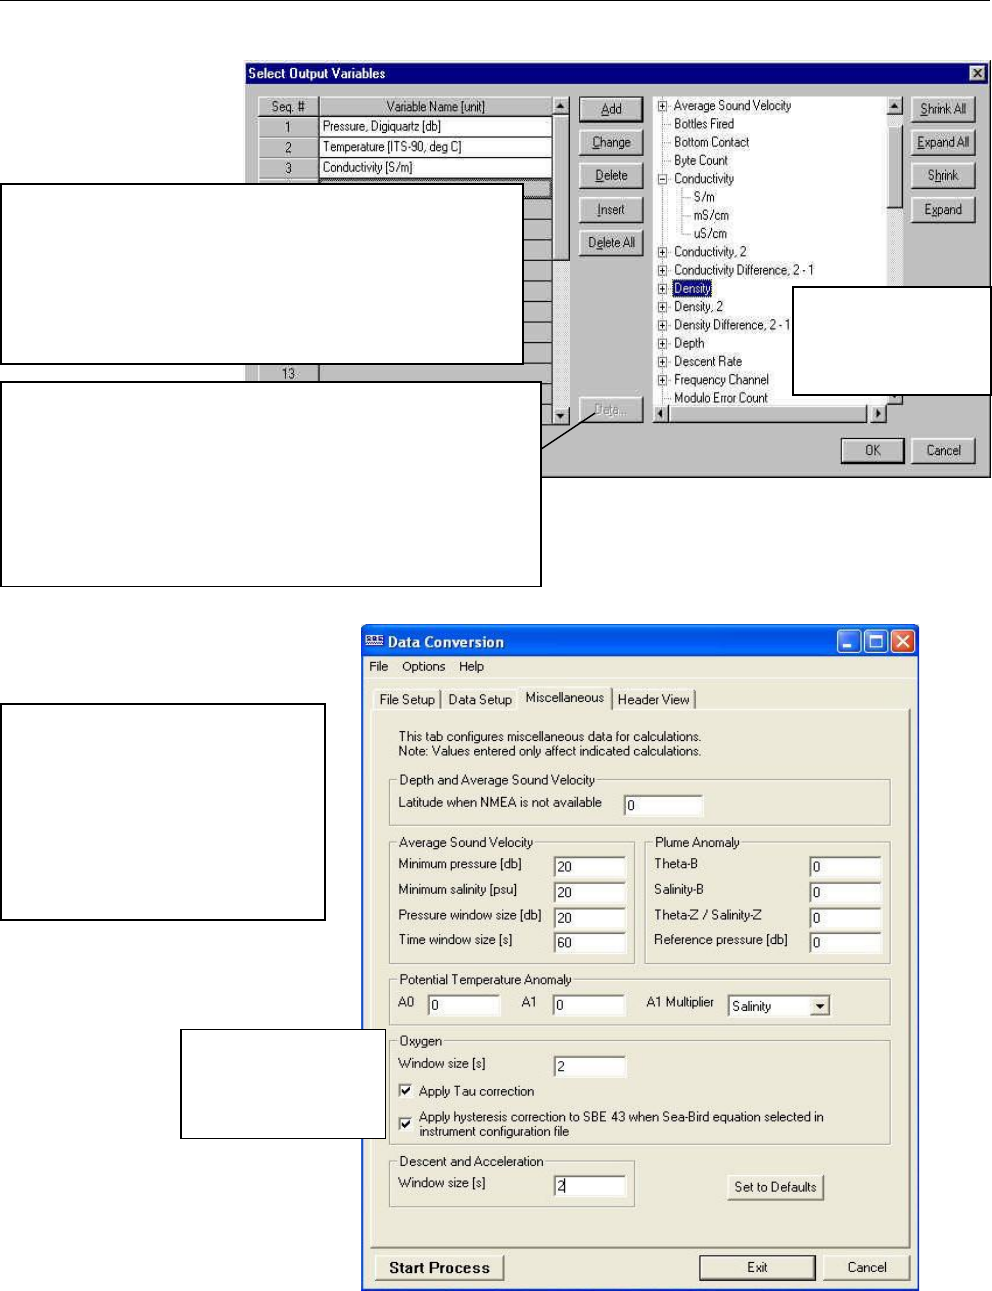Switch to the Header View tab
The image size is (992, 1291).
point(654,700)
